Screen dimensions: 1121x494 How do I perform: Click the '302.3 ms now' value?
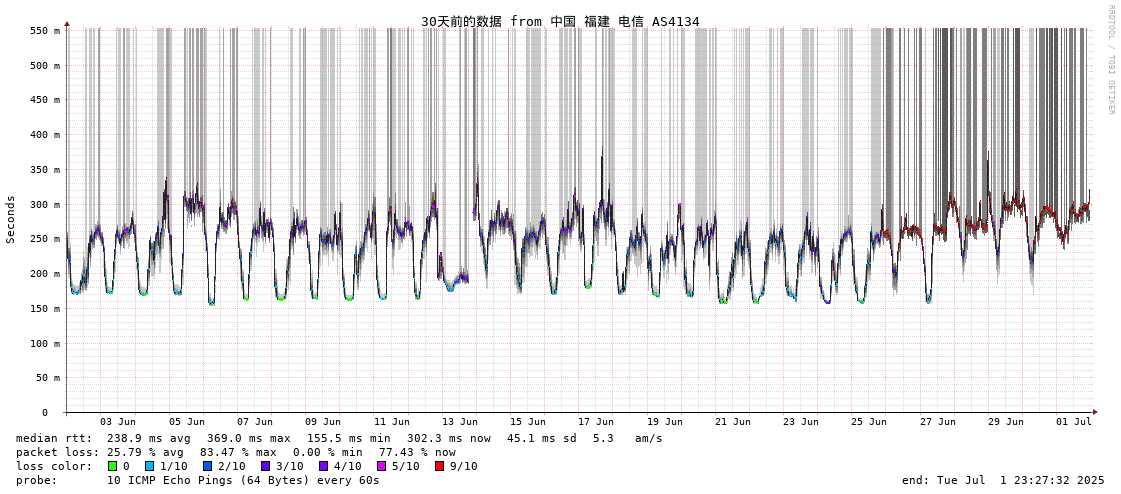point(449,438)
